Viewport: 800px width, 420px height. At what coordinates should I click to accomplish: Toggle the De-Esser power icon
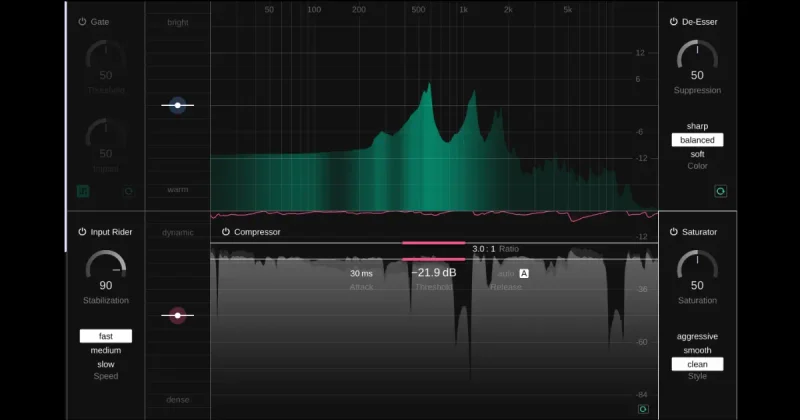(673, 22)
